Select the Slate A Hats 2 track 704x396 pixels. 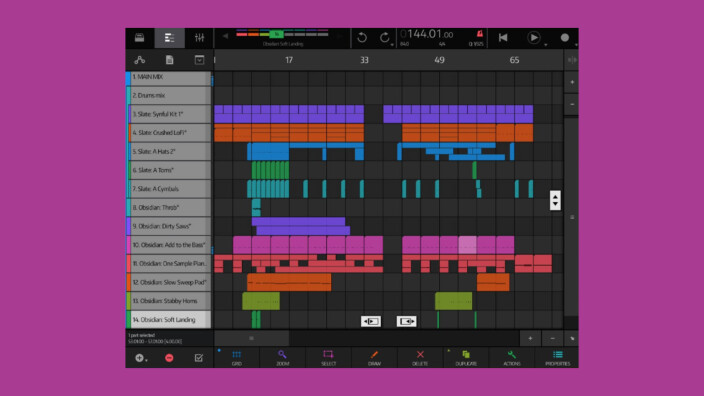170,152
